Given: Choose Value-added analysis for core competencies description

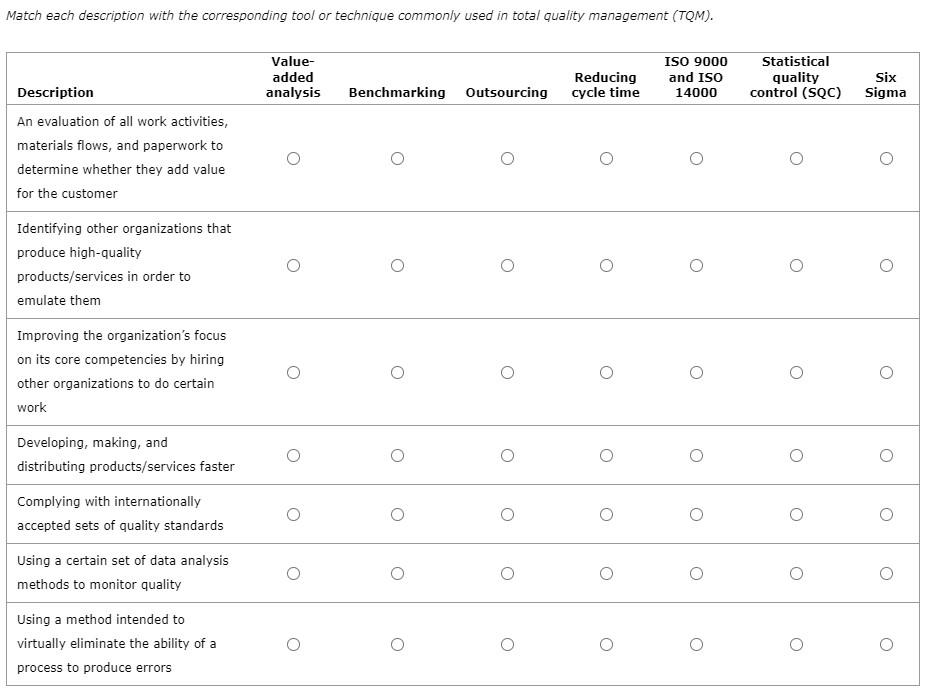Looking at the screenshot, I should coord(293,371).
